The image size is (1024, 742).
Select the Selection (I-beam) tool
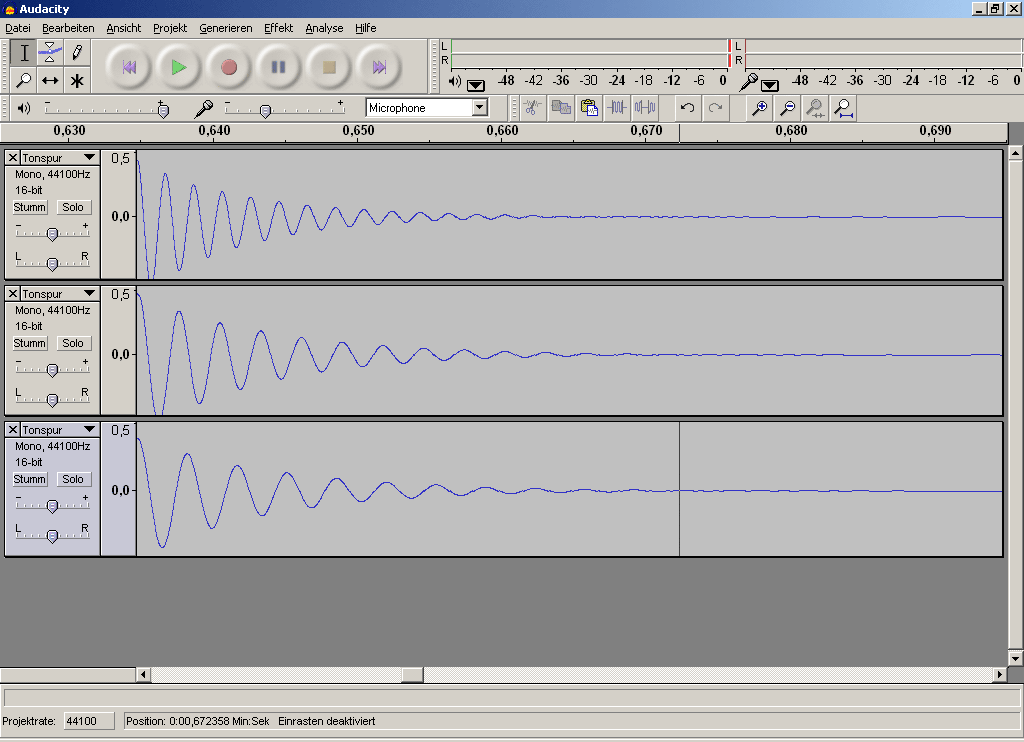[24, 53]
